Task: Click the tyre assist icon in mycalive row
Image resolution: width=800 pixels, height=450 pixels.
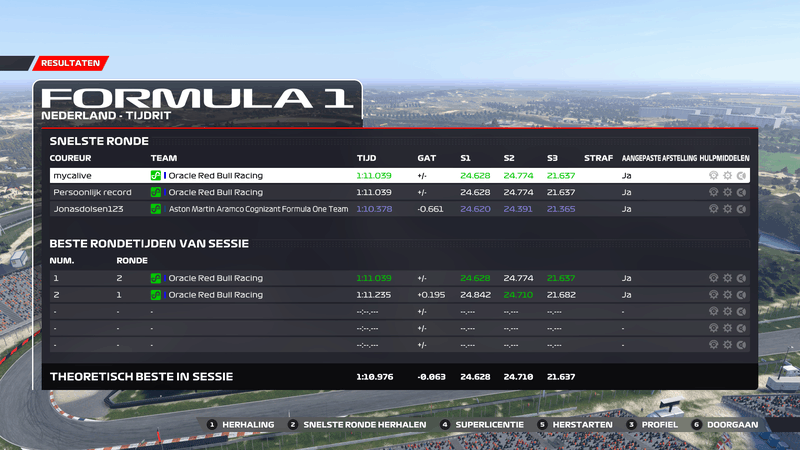Action: (x=713, y=176)
